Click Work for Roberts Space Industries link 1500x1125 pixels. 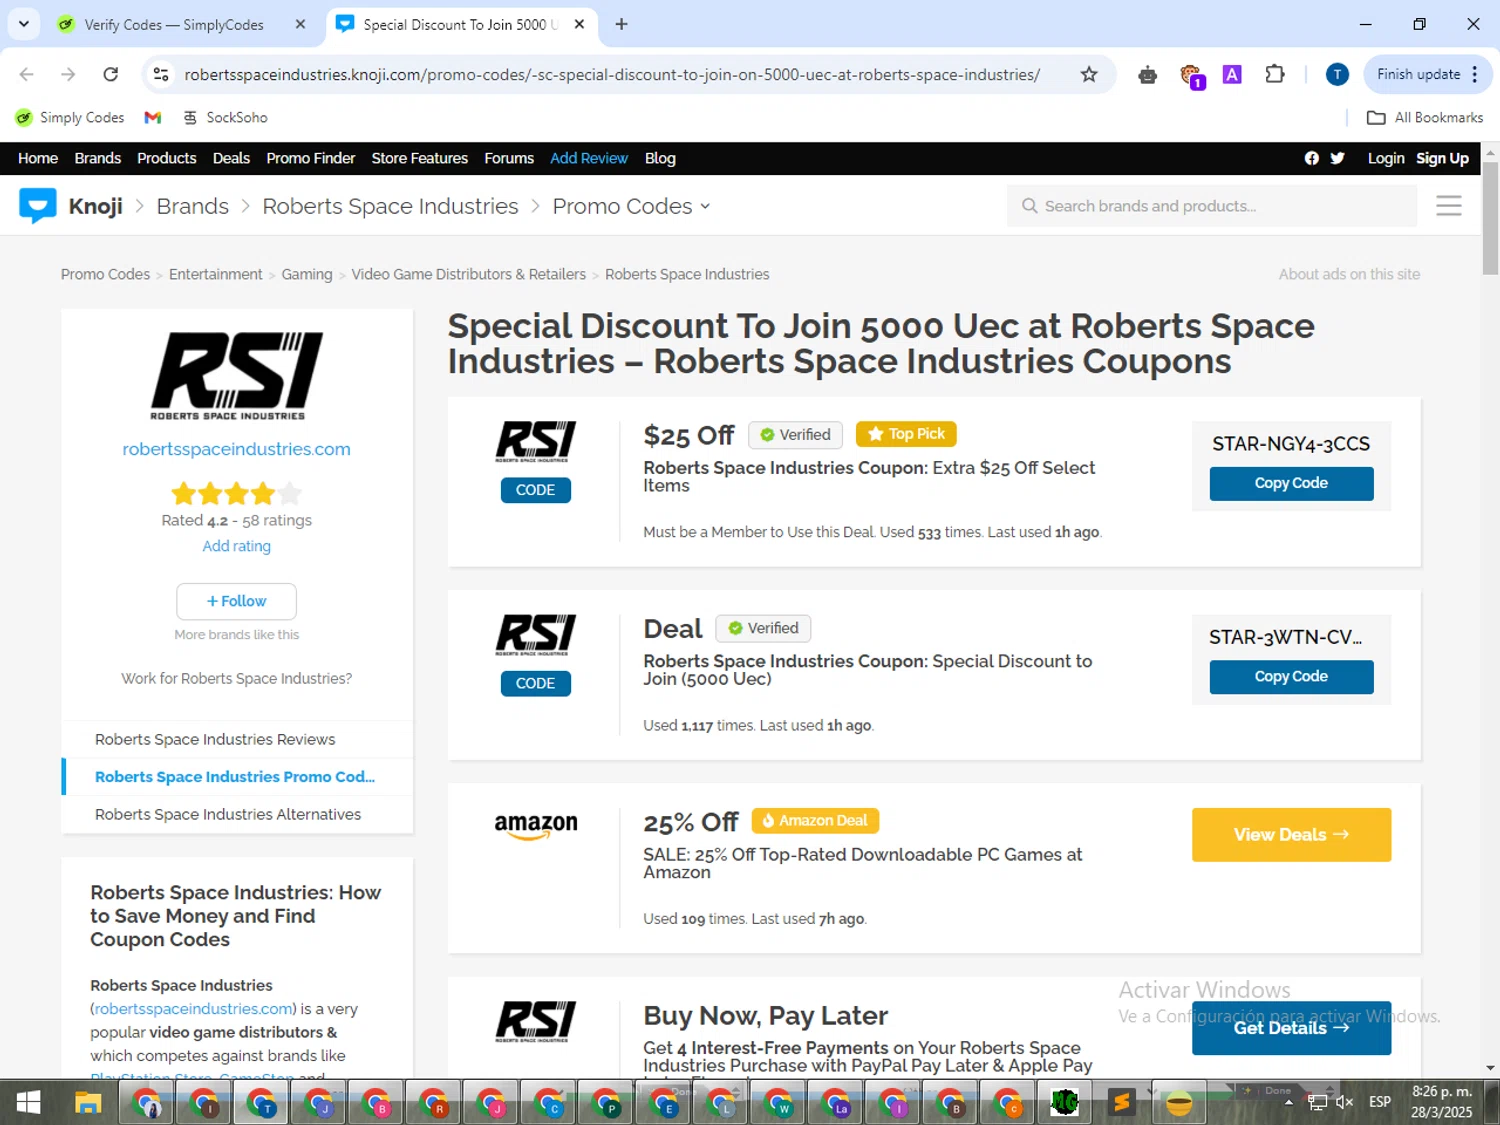[x=236, y=678]
